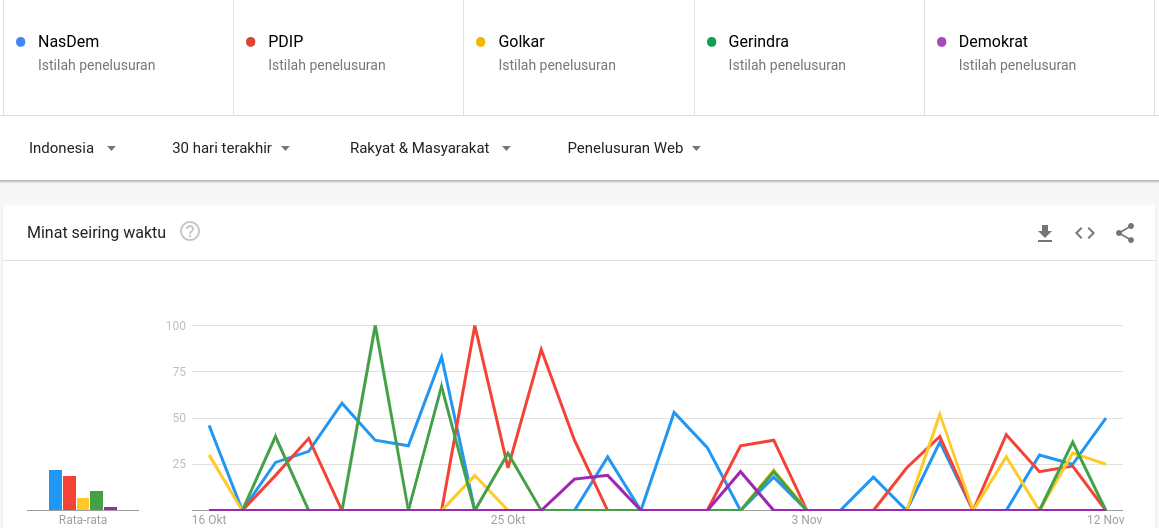The height and width of the screenshot is (528, 1159).
Task: Click the Minat seiring waktu heading
Action: pos(96,232)
